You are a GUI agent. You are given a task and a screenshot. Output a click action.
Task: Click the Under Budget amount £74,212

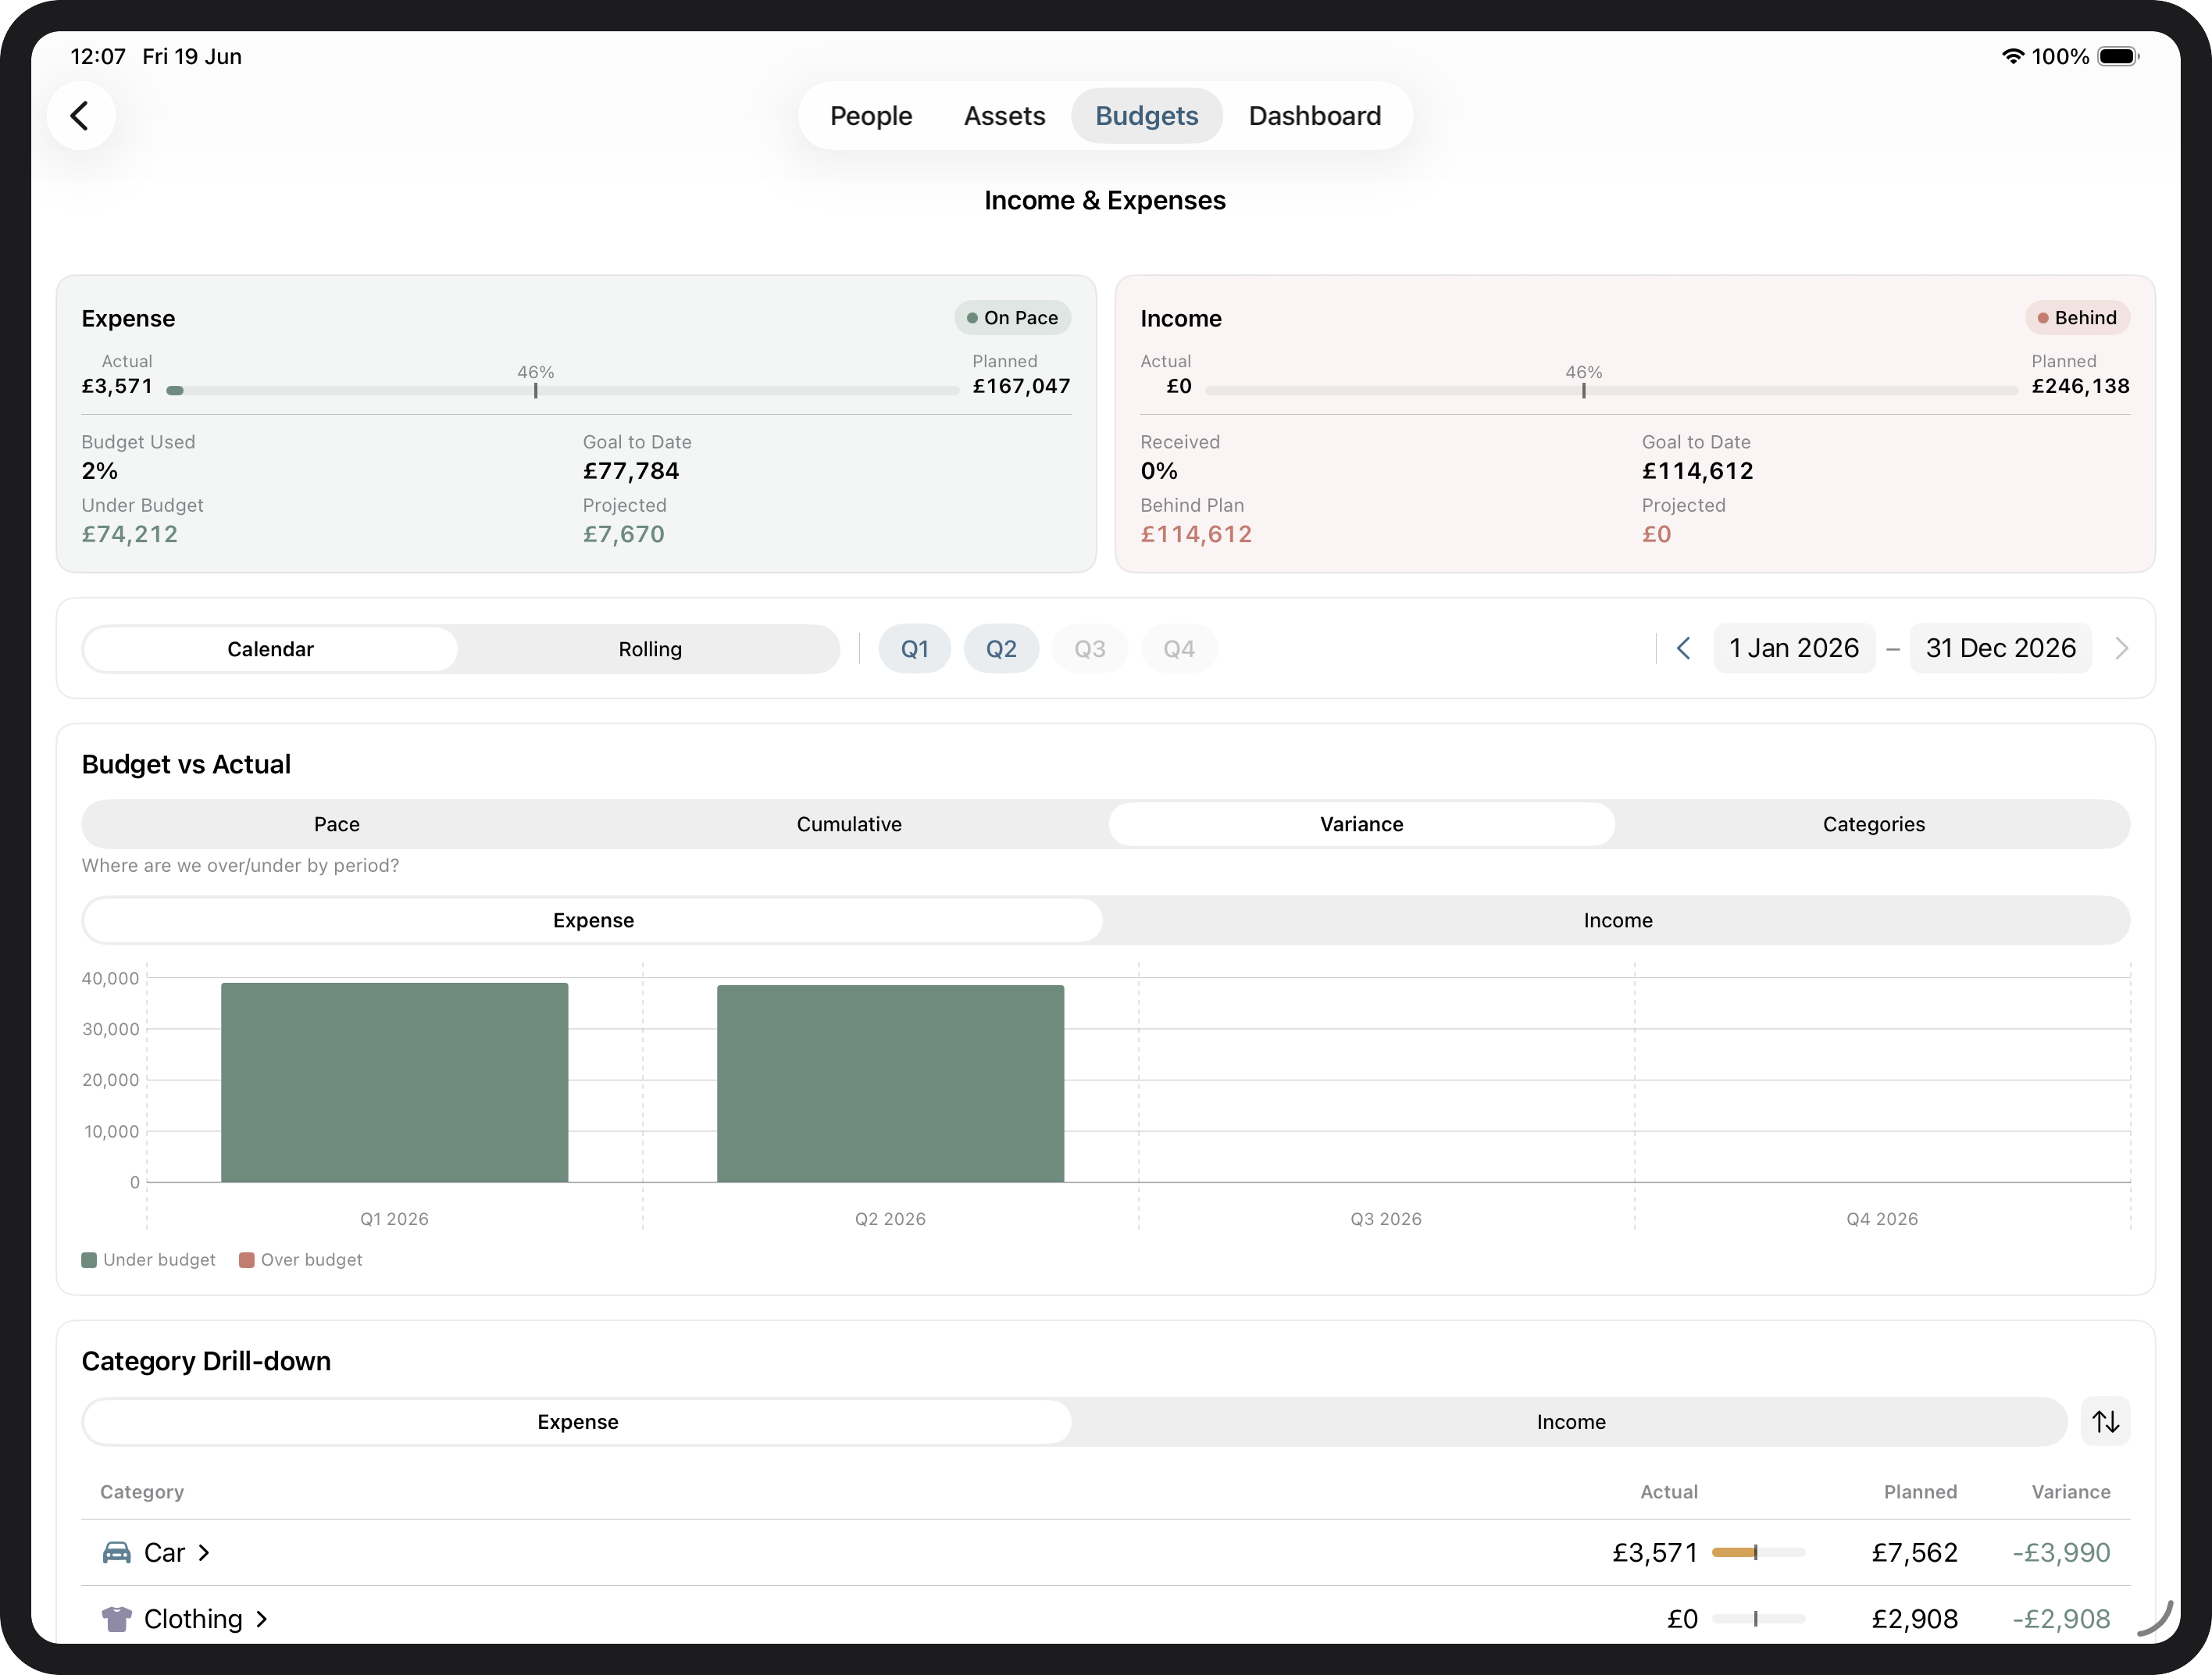click(130, 534)
